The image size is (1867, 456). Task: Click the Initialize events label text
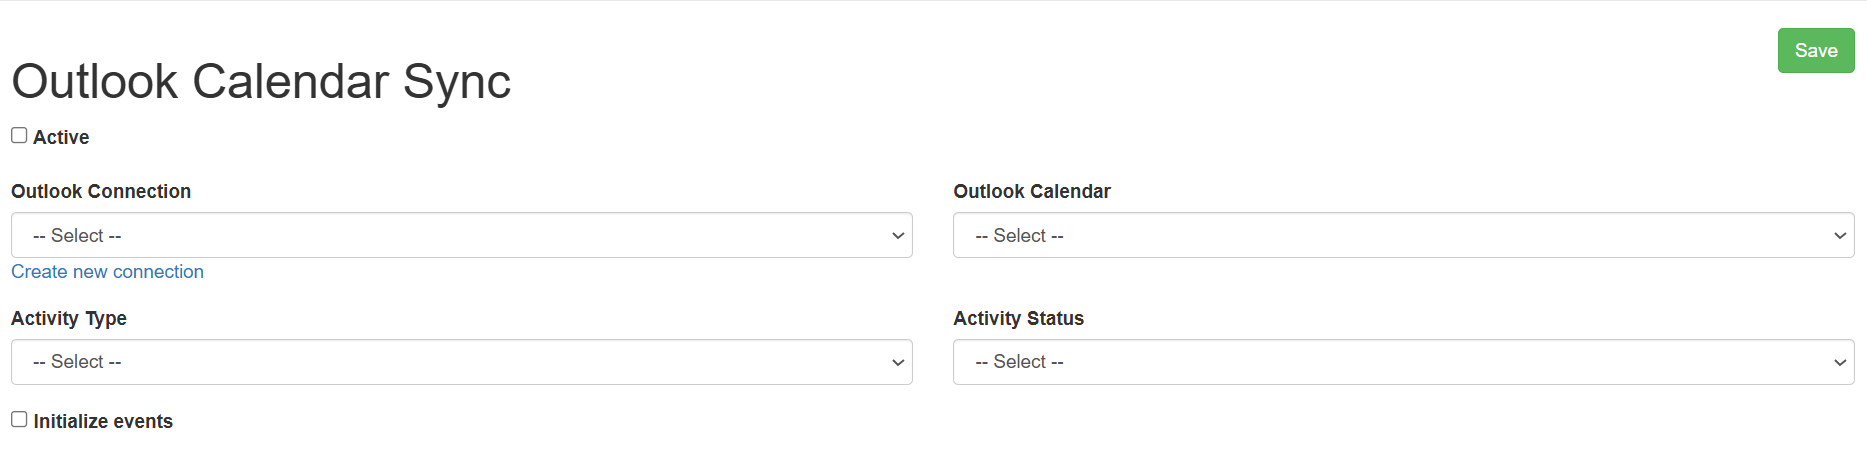[103, 422]
